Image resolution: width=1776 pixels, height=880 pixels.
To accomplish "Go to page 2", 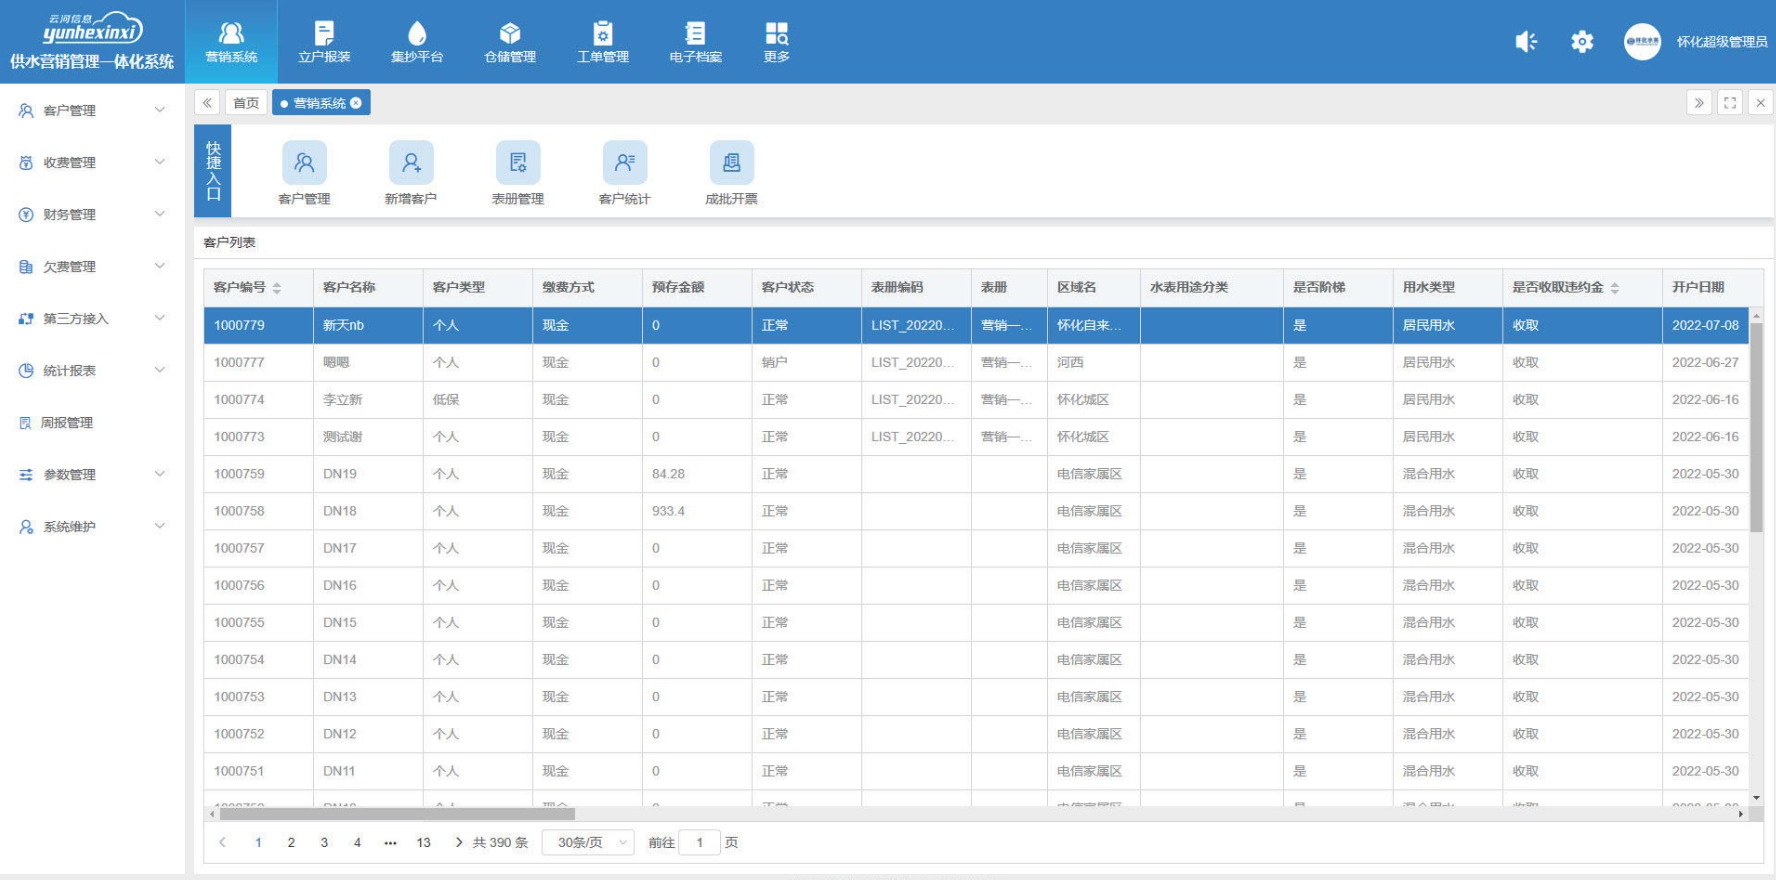I will pyautogui.click(x=291, y=843).
